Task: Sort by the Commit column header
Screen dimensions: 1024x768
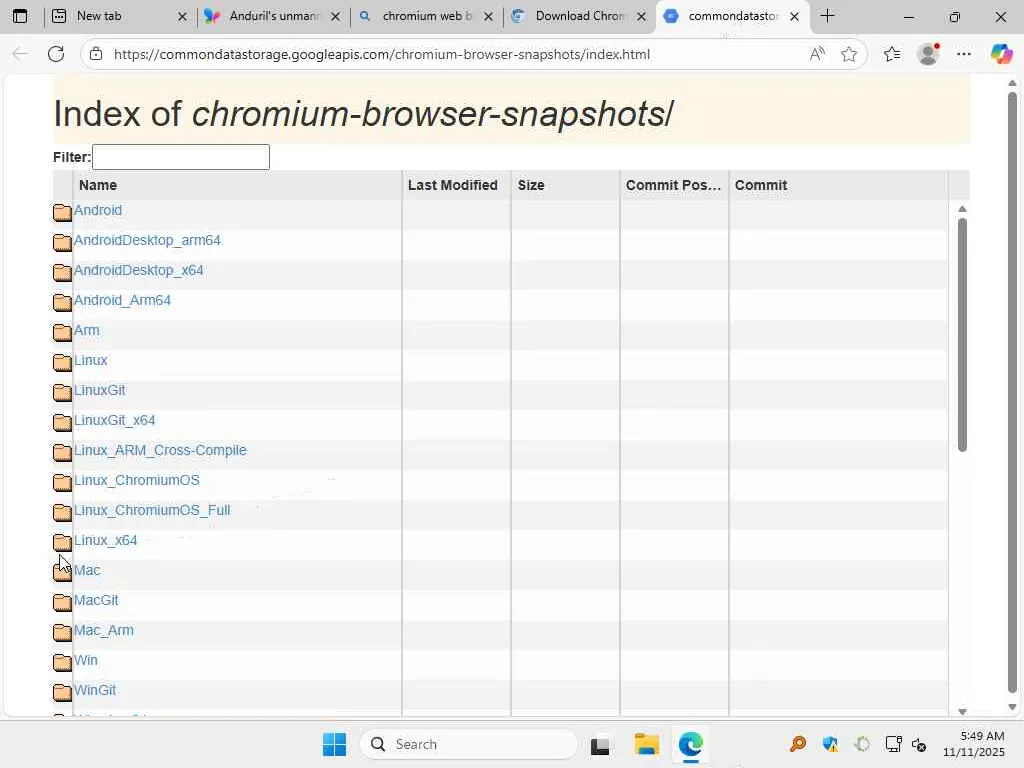Action: pyautogui.click(x=839, y=185)
